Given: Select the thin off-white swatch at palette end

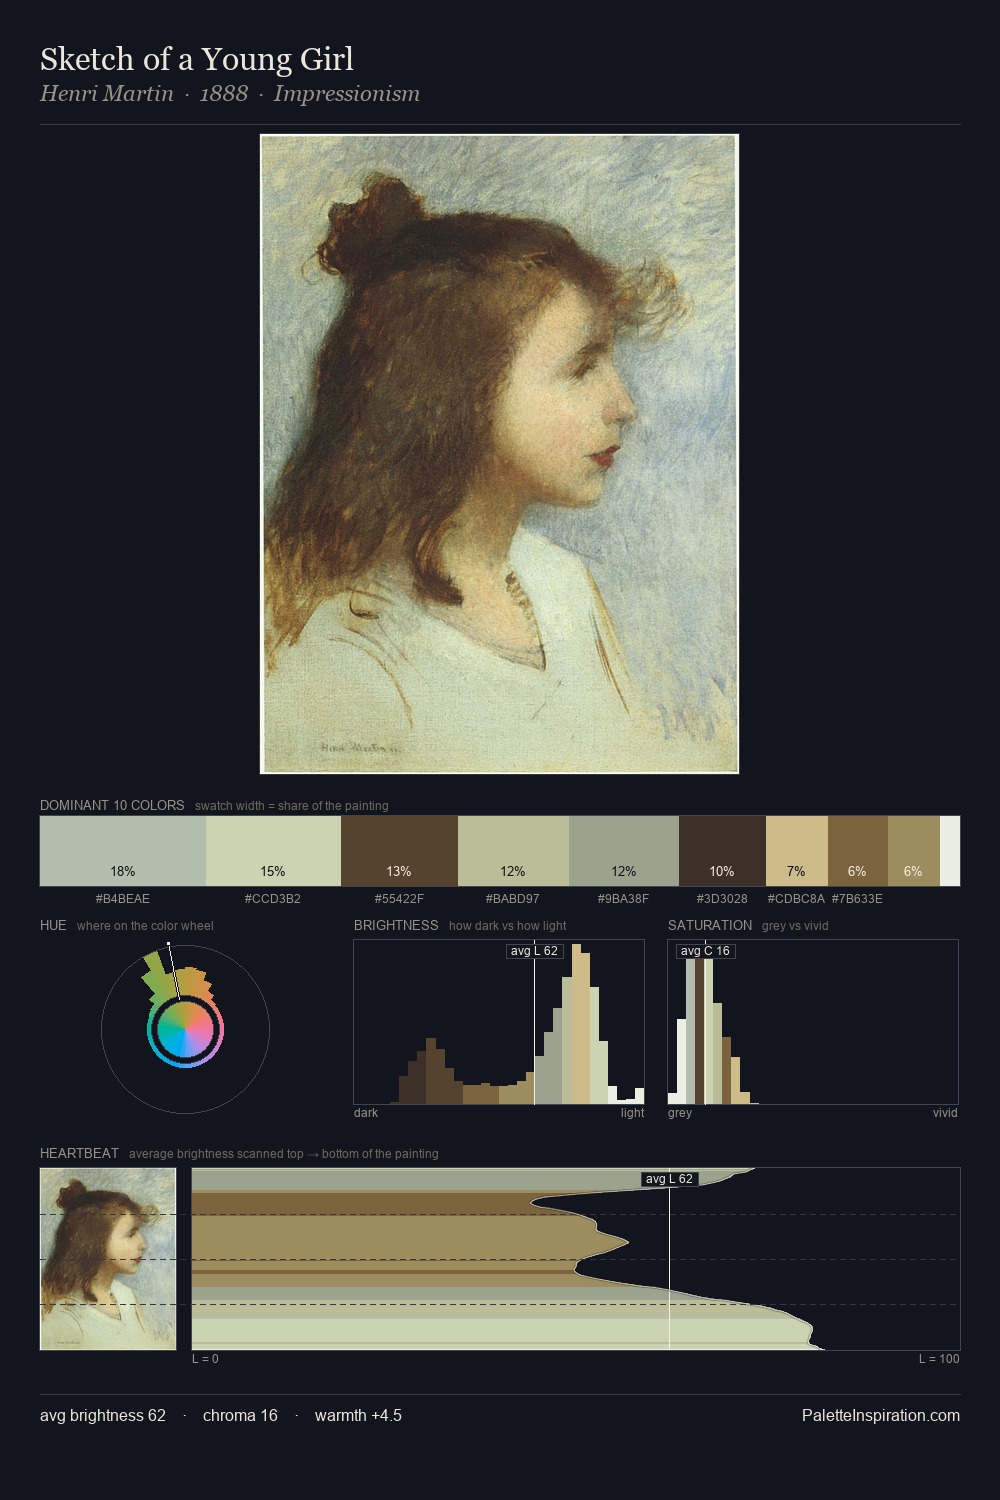Looking at the screenshot, I should 950,851.
